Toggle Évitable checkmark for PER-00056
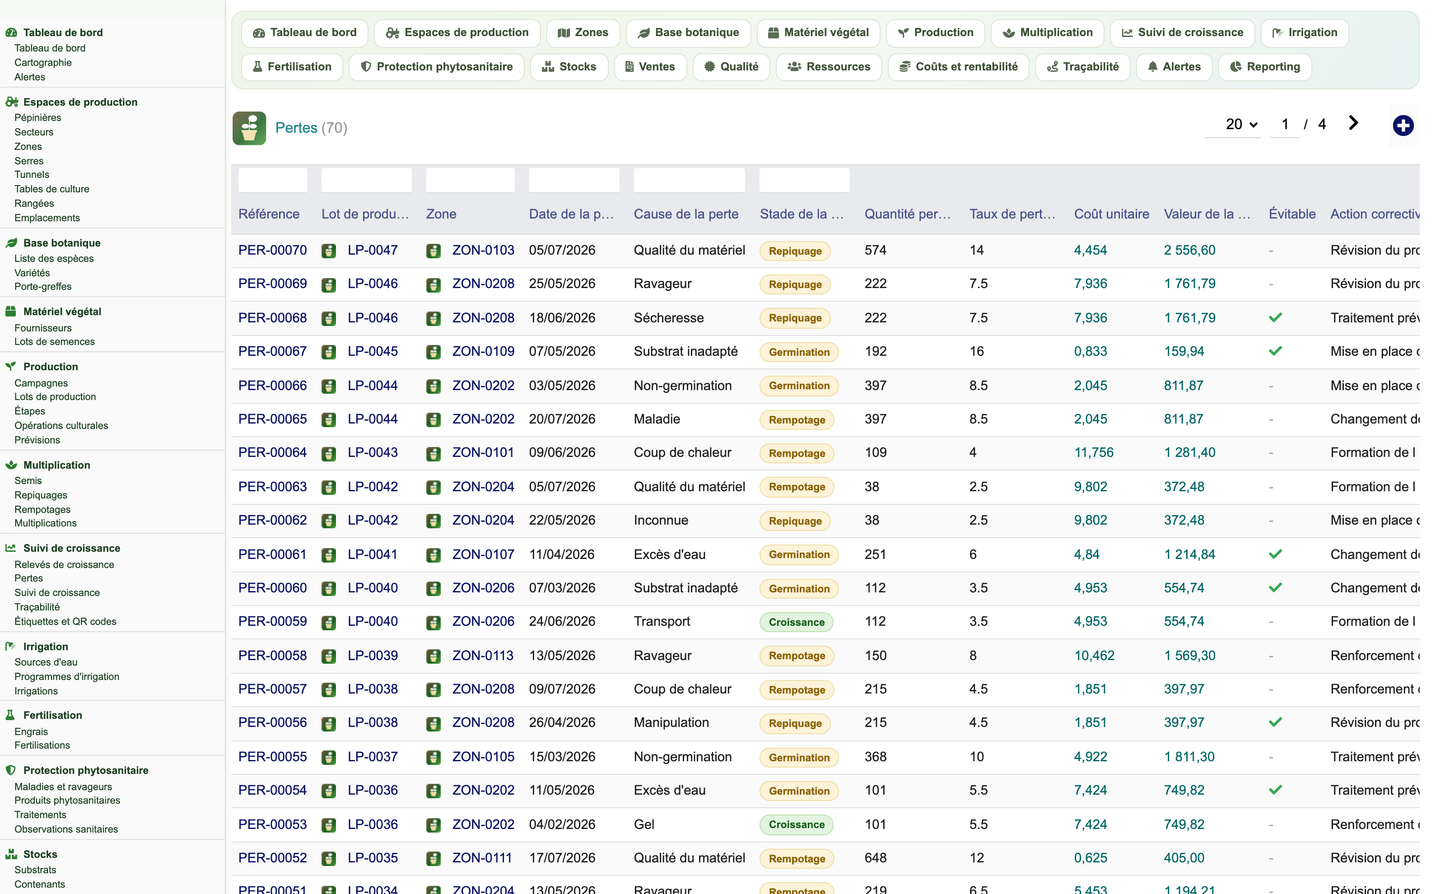This screenshot has width=1445, height=894. pos(1275,722)
